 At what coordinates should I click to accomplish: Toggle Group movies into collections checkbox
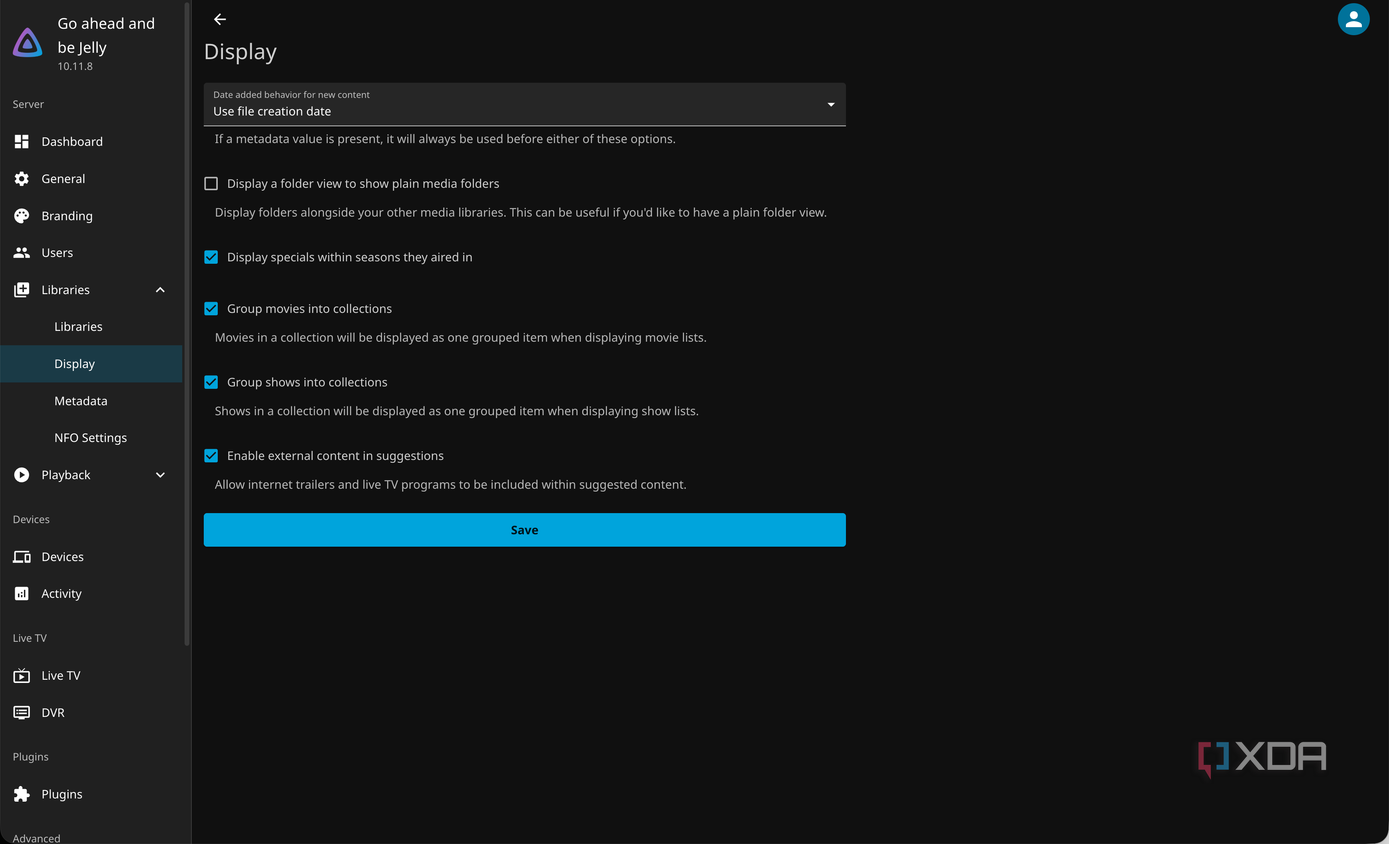tap(211, 309)
